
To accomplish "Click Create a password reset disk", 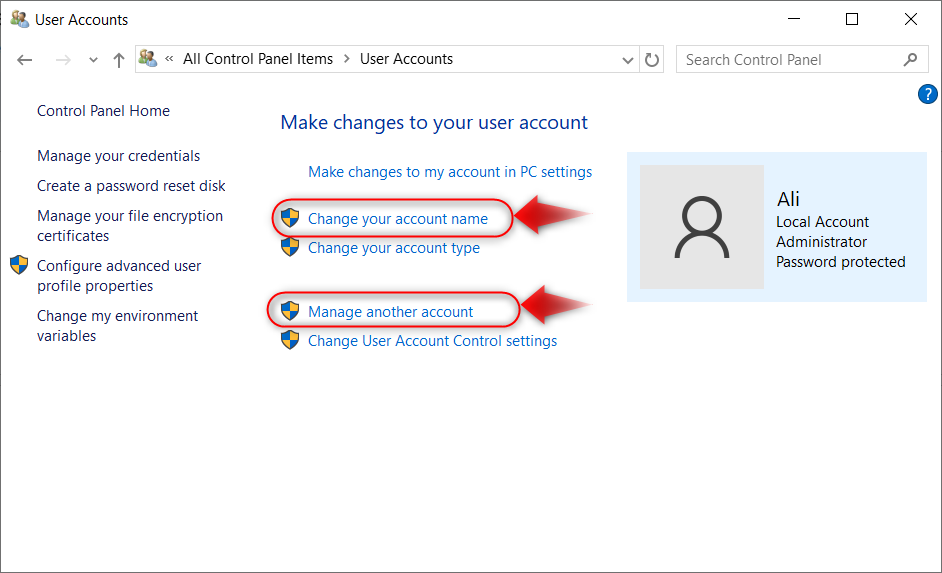I will pos(131,186).
